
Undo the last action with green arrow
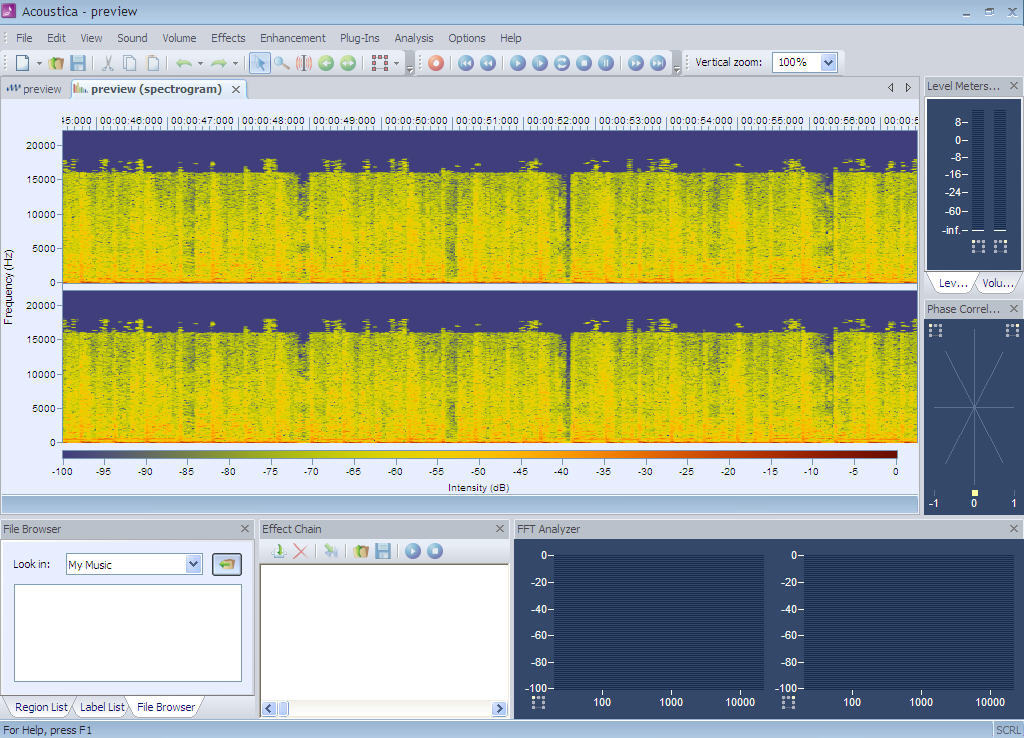click(184, 63)
